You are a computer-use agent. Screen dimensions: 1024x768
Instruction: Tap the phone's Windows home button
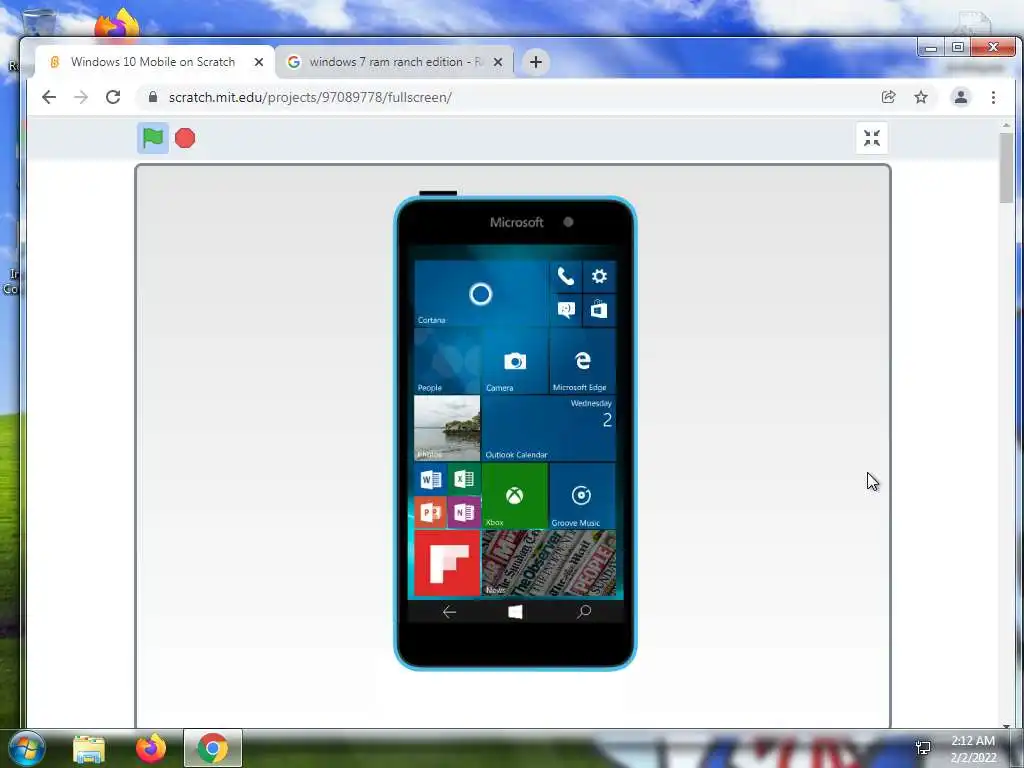point(515,612)
